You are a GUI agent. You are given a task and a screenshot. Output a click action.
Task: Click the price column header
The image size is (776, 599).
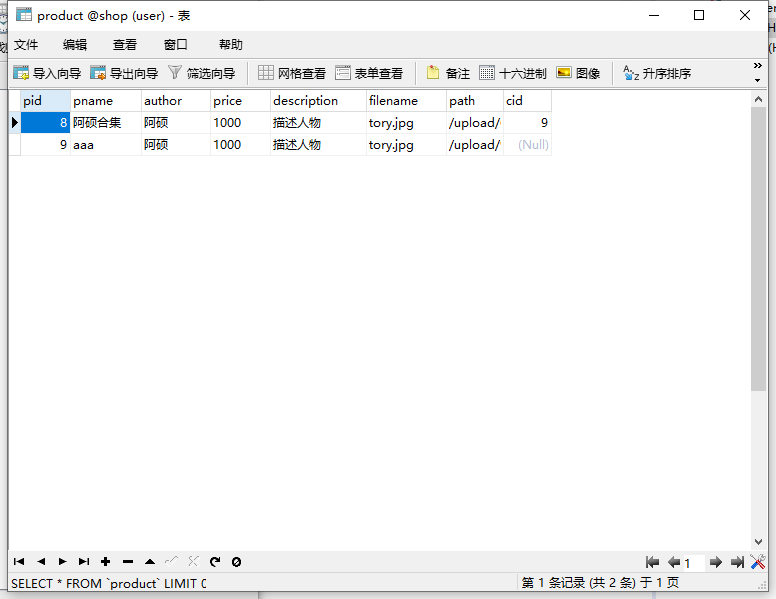point(241,100)
